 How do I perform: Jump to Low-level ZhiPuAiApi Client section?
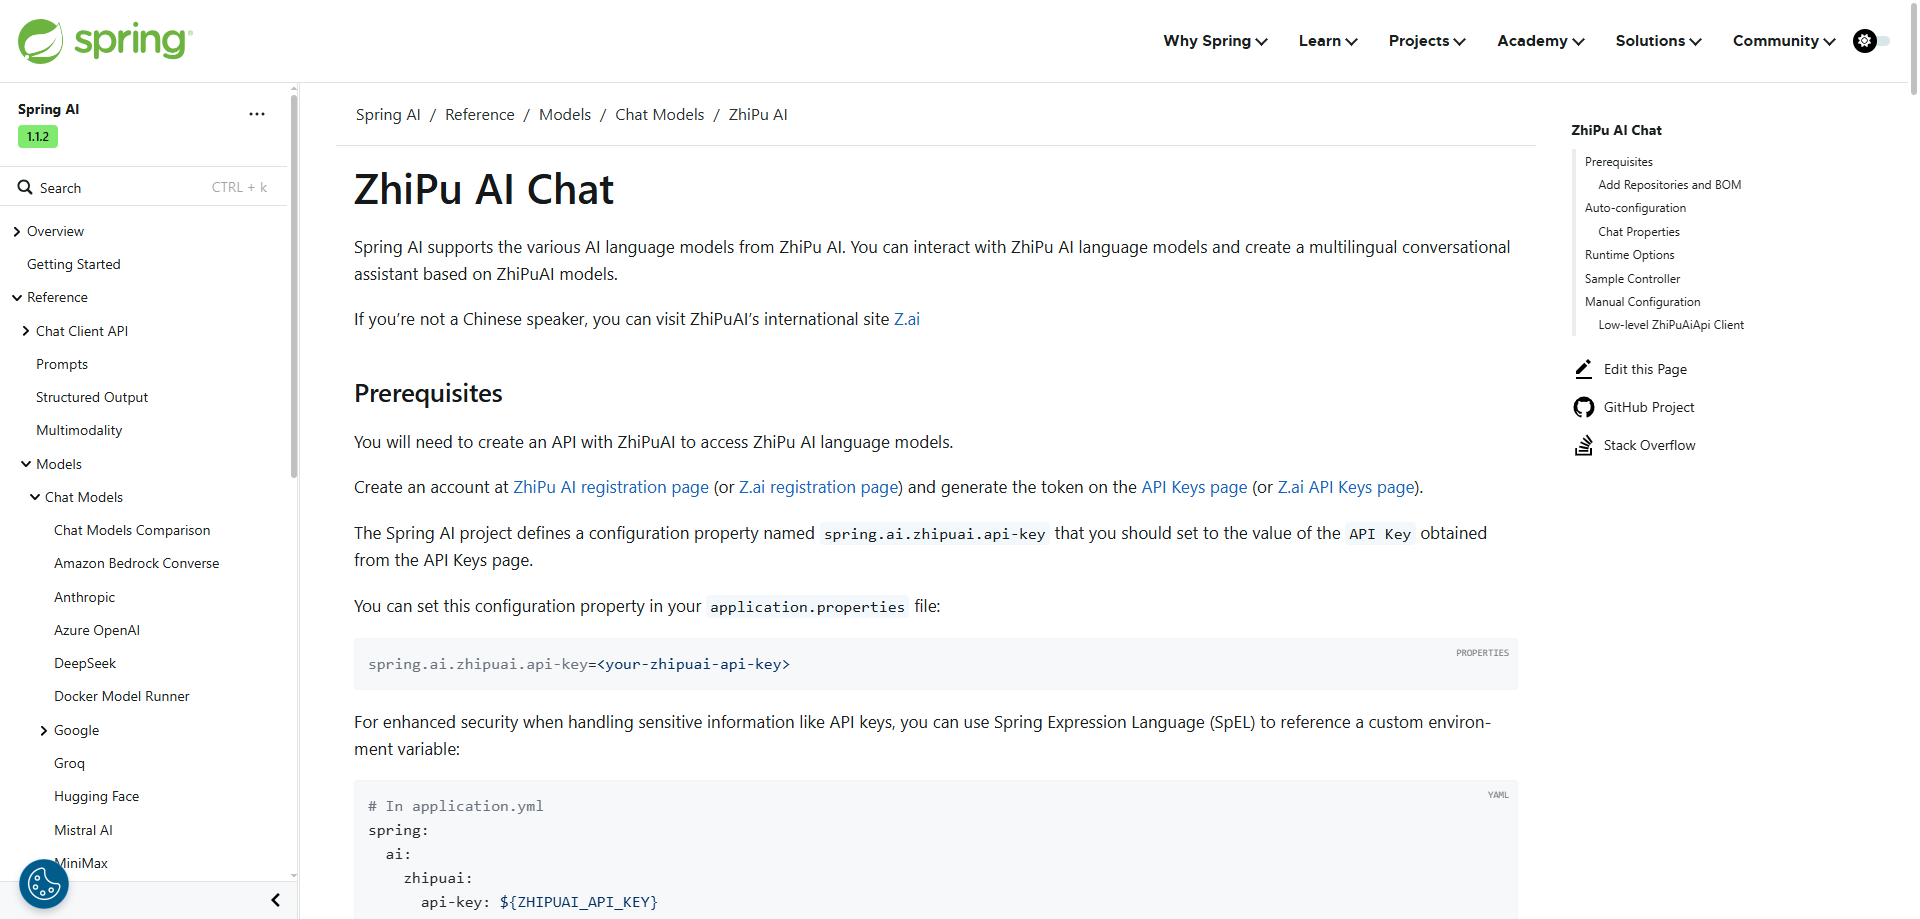1671,325
